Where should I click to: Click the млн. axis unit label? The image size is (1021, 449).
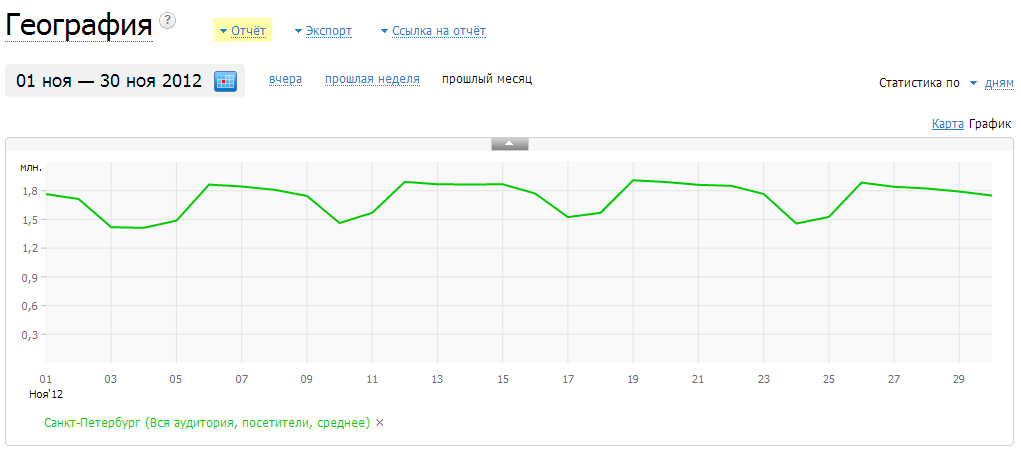(31, 167)
